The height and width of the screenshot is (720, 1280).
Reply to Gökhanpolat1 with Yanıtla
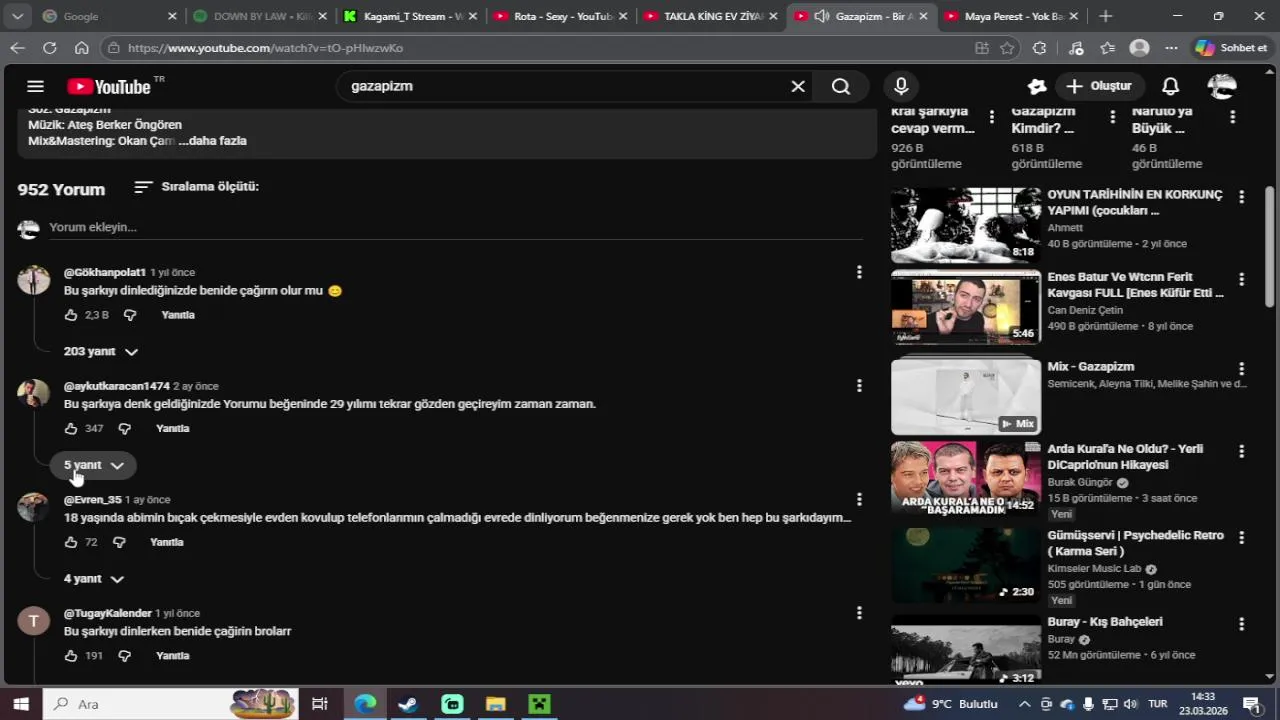[x=178, y=315]
